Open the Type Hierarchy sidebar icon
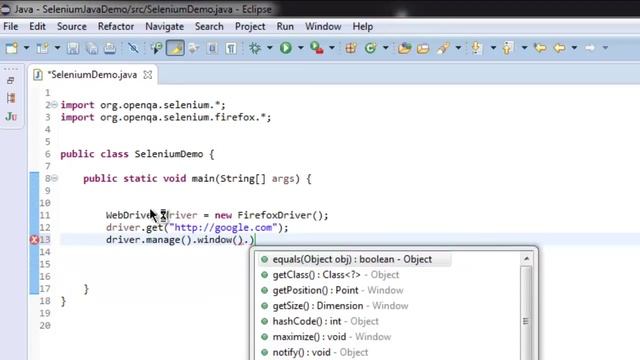 pos(11,98)
